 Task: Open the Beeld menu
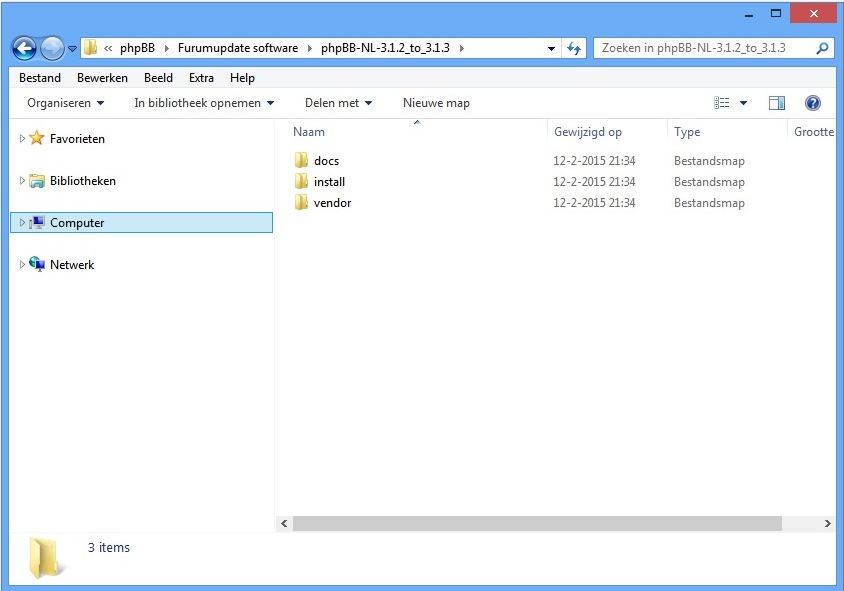[x=158, y=78]
